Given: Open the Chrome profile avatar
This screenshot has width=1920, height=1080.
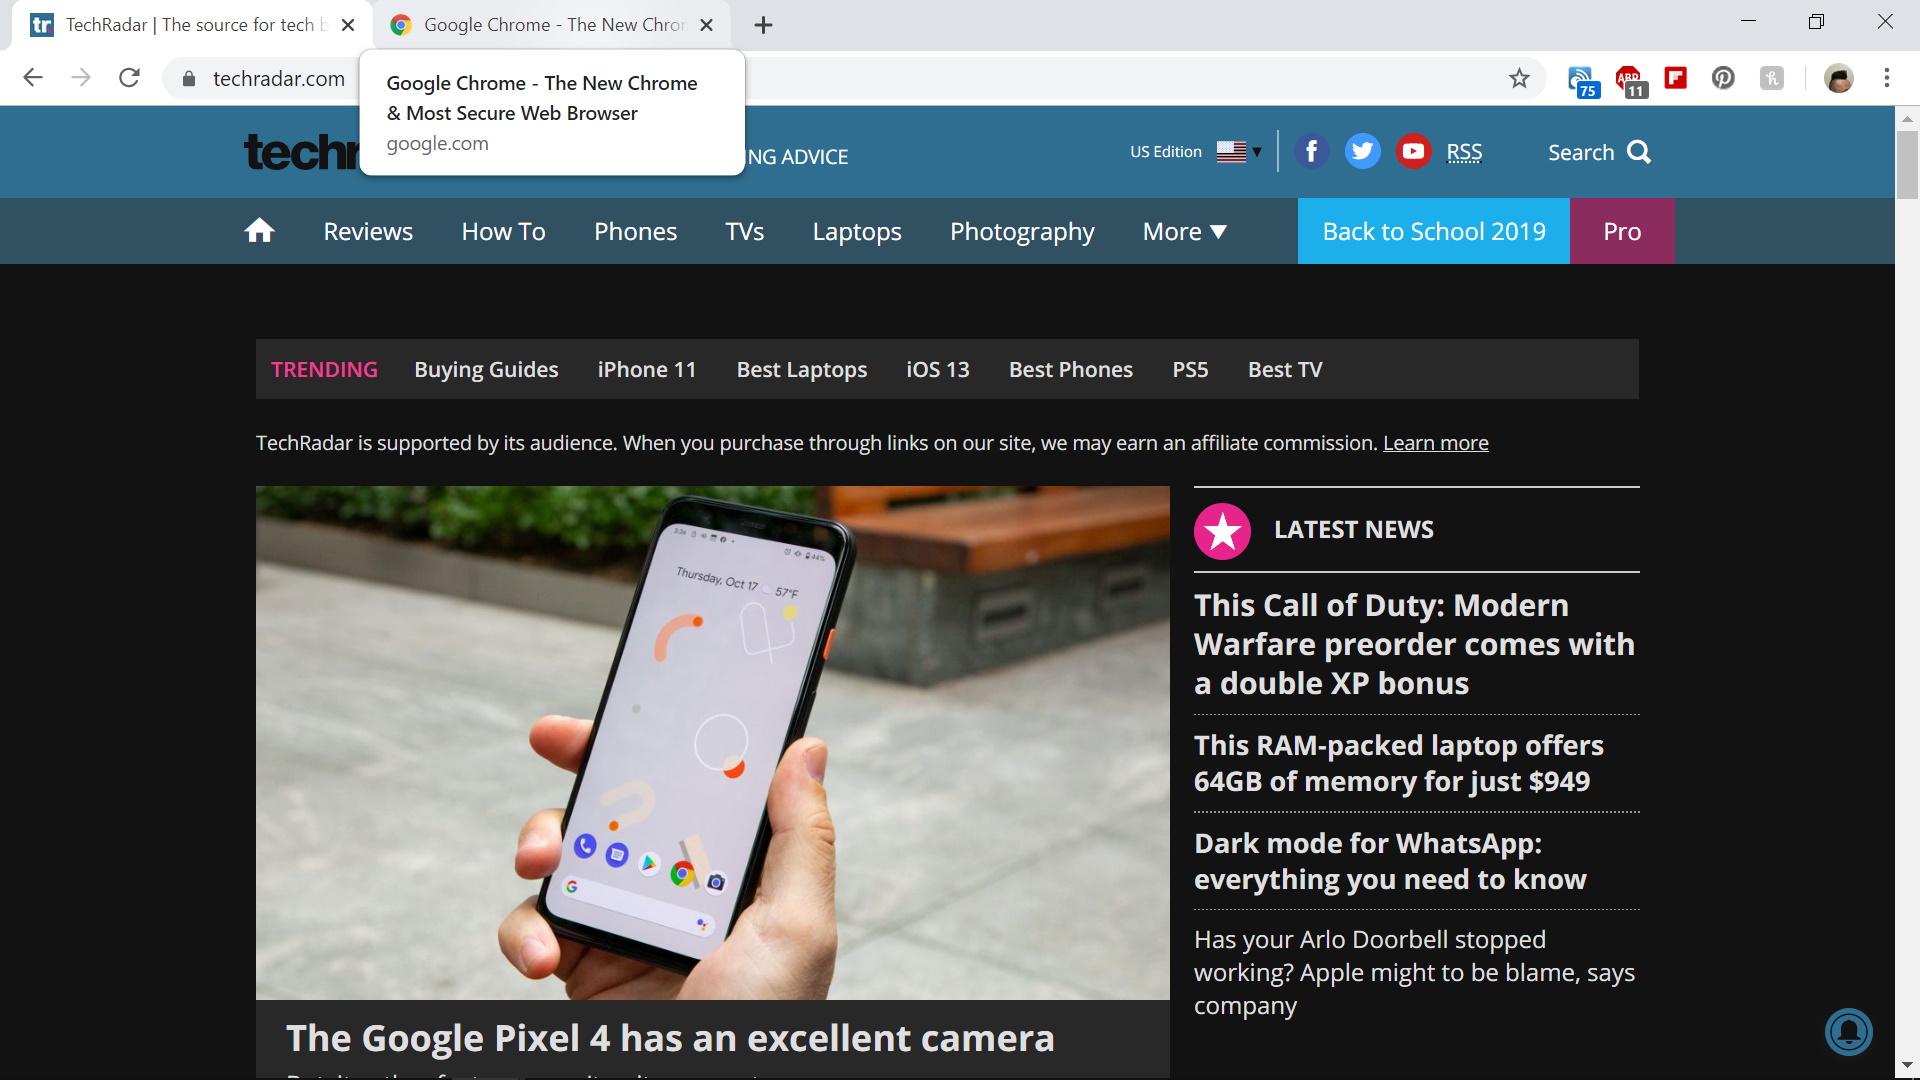Looking at the screenshot, I should point(1838,78).
